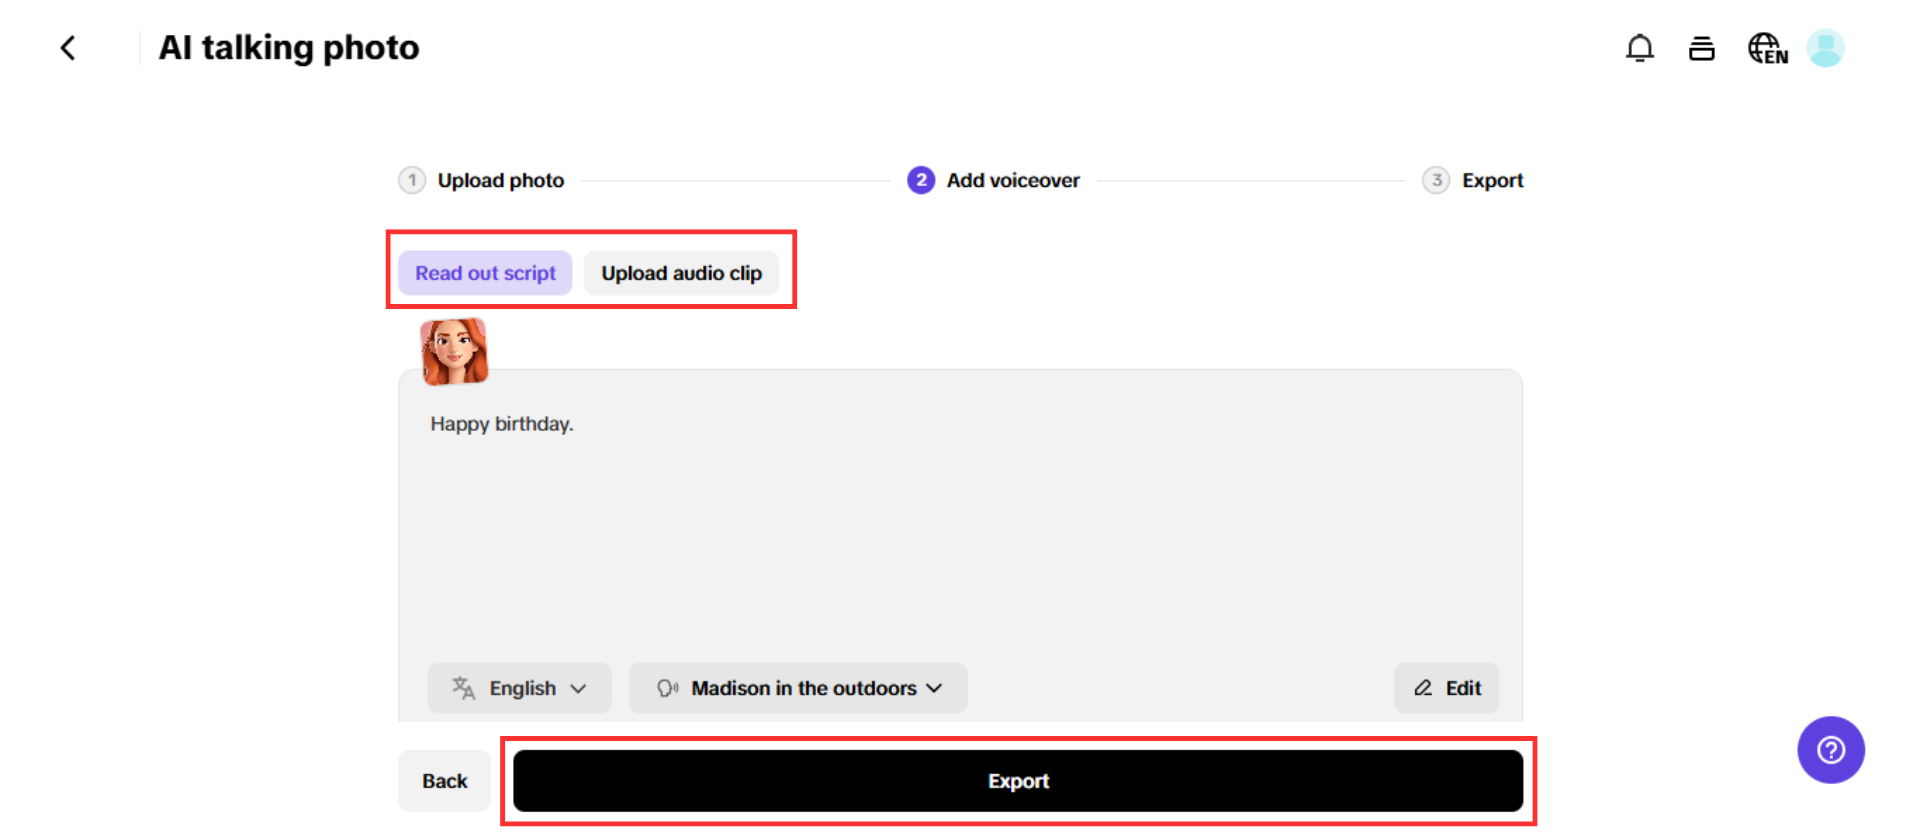Open Madison in the outdoors voice dropdown

click(x=803, y=688)
